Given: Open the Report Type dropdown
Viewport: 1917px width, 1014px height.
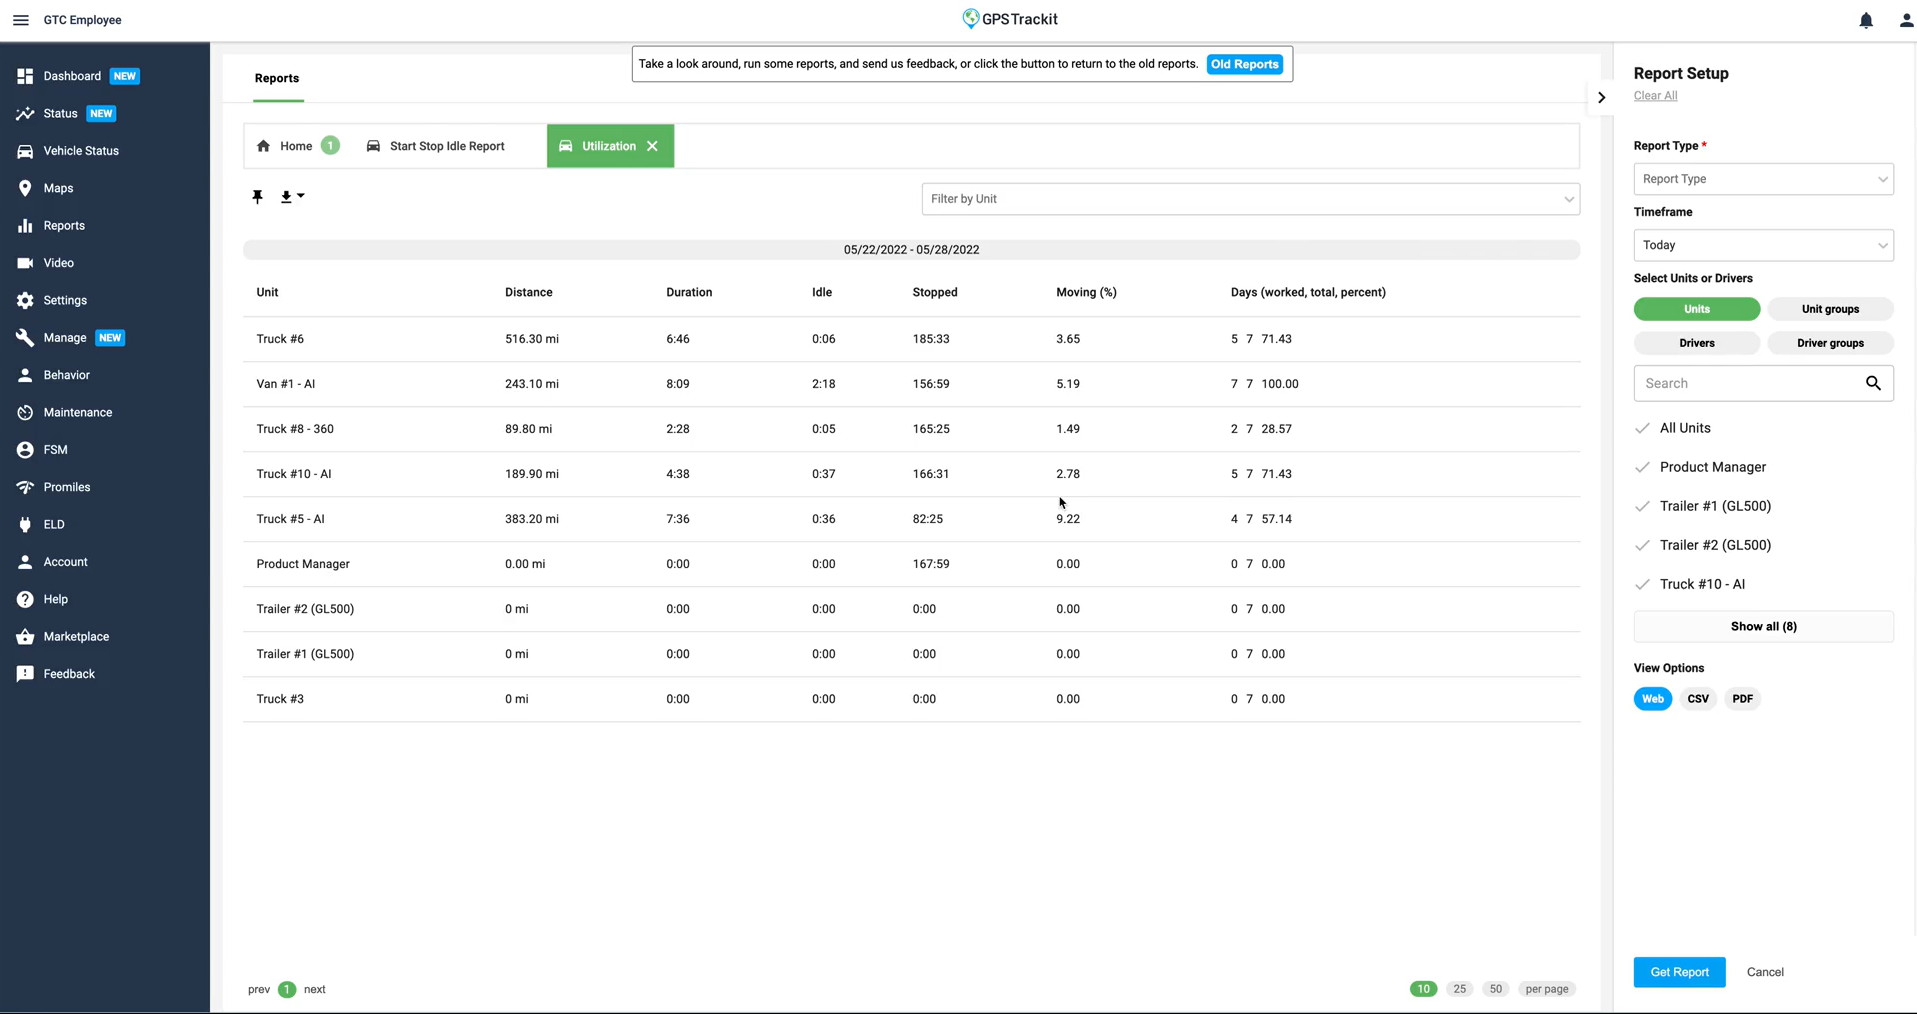Looking at the screenshot, I should pos(1762,179).
